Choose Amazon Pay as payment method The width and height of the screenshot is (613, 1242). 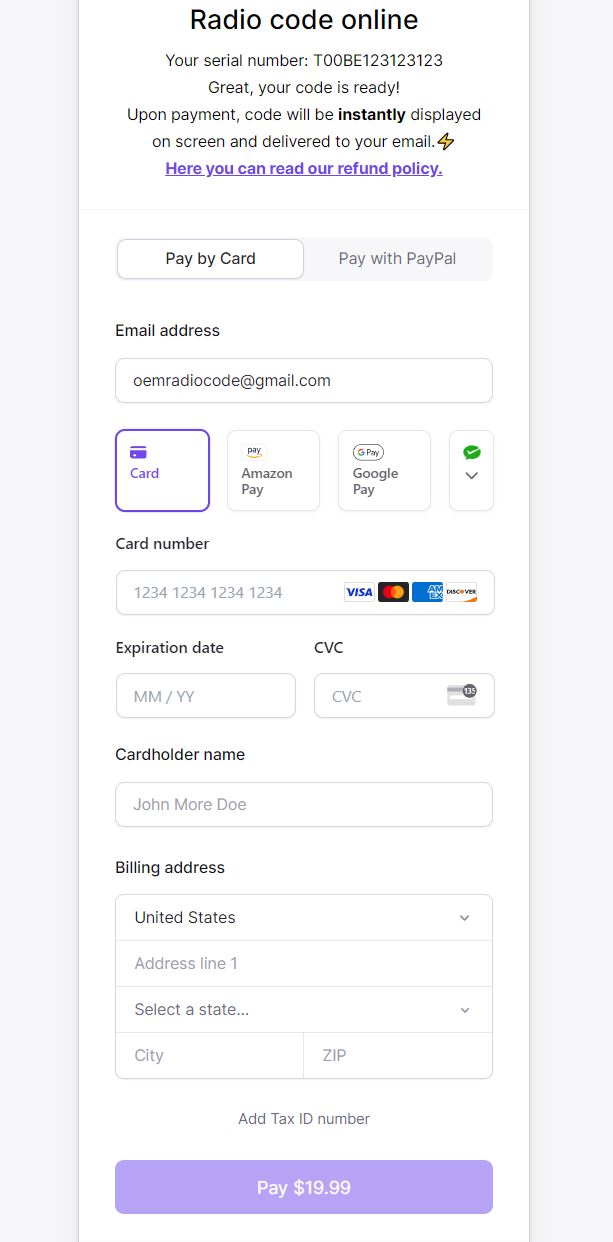273,470
